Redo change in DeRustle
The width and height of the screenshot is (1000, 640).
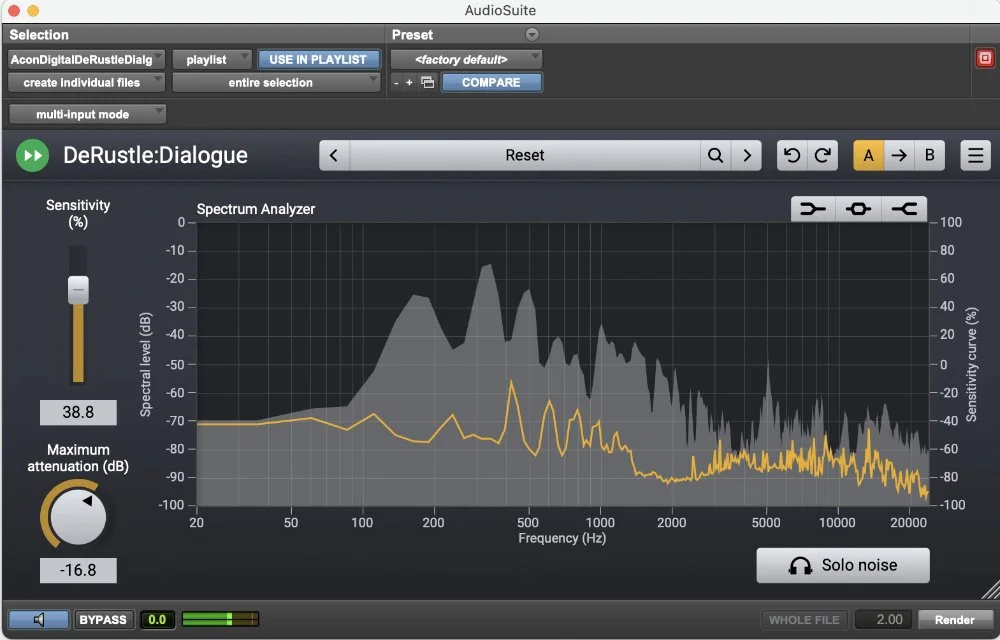823,156
